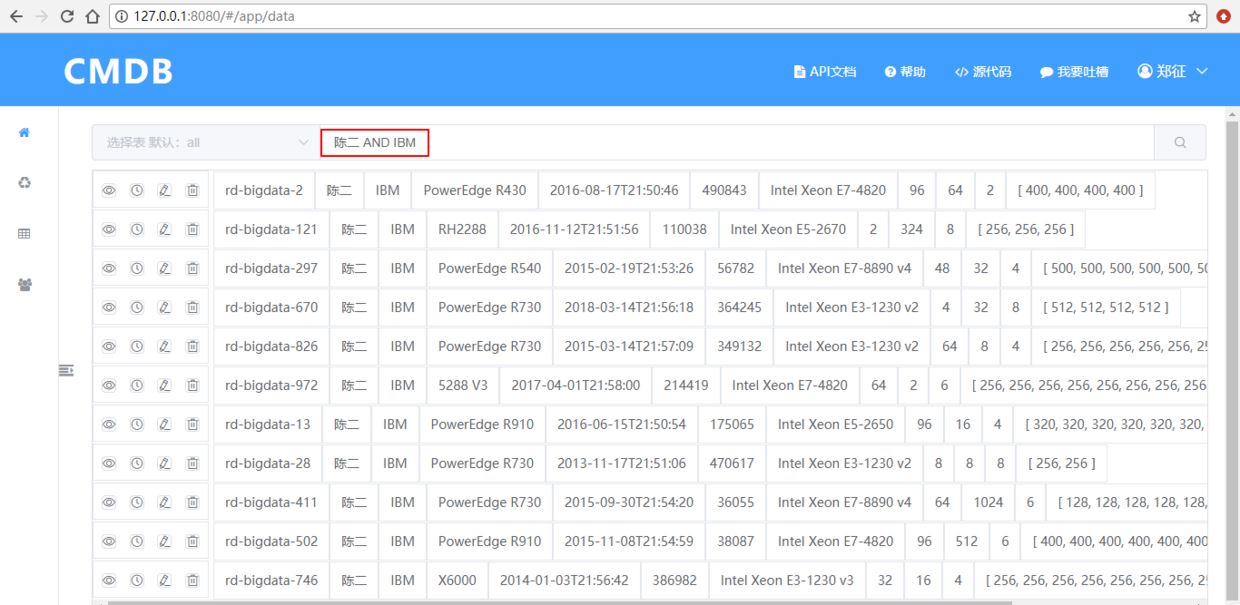The image size is (1240, 605).
Task: Delete row rd-bigdata-746 with trash icon
Action: pyautogui.click(x=192, y=580)
